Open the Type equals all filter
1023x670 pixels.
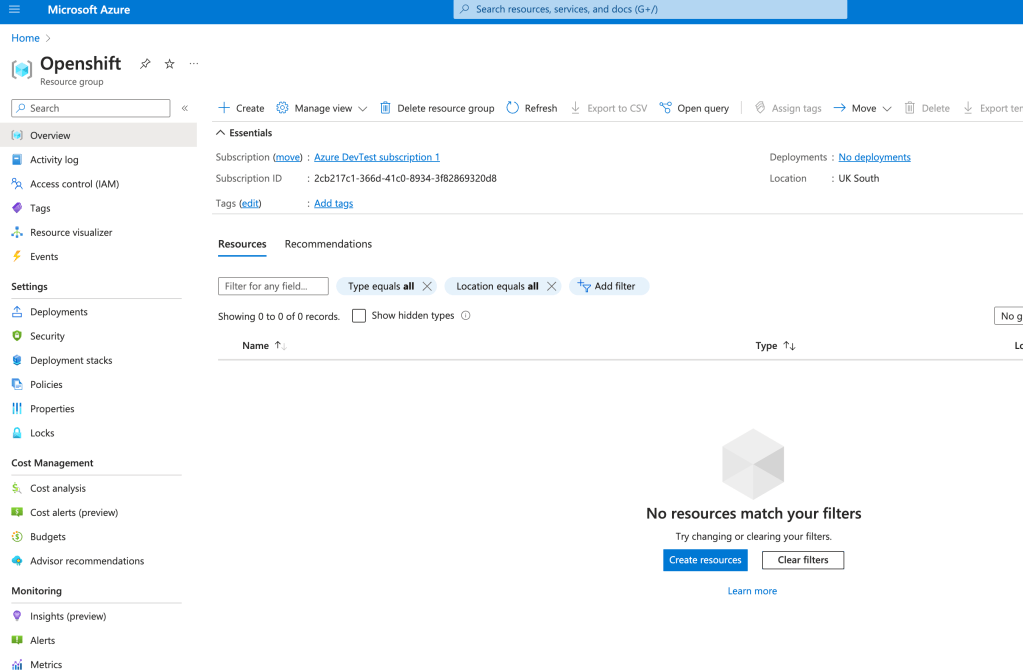coord(380,286)
